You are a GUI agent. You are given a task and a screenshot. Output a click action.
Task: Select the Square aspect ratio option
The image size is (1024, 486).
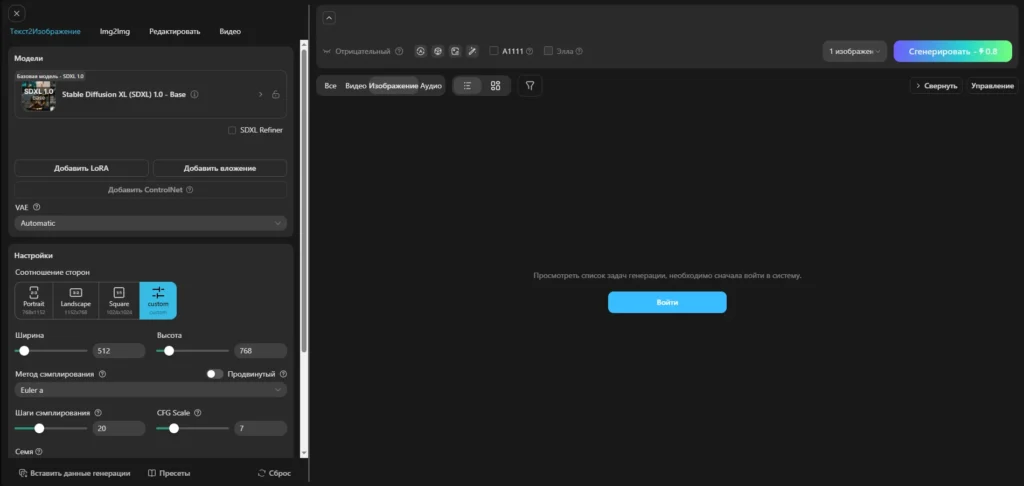pyautogui.click(x=119, y=300)
